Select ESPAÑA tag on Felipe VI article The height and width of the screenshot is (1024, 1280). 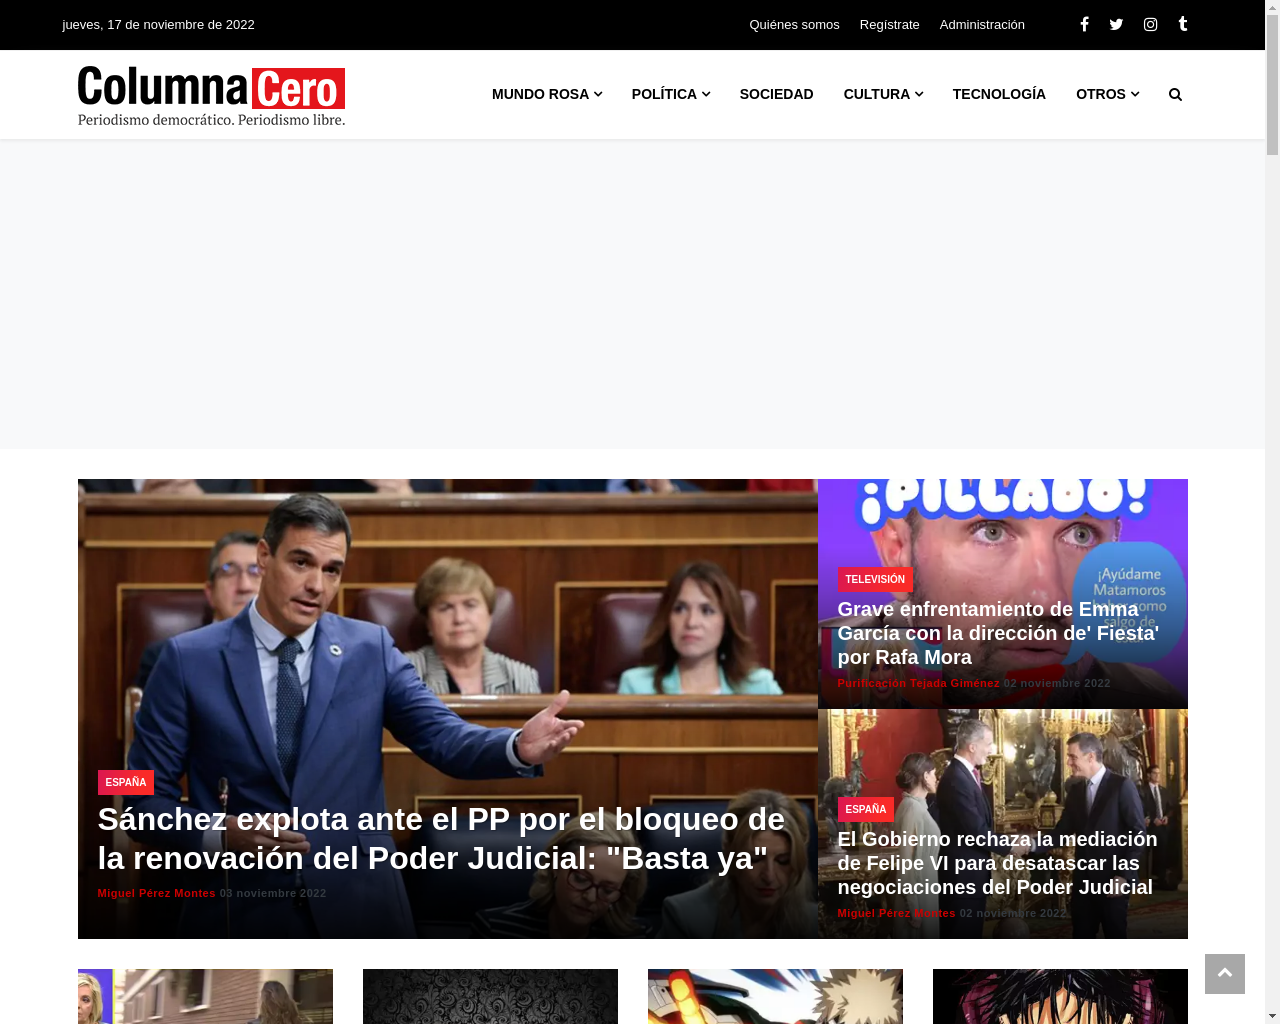click(866, 809)
